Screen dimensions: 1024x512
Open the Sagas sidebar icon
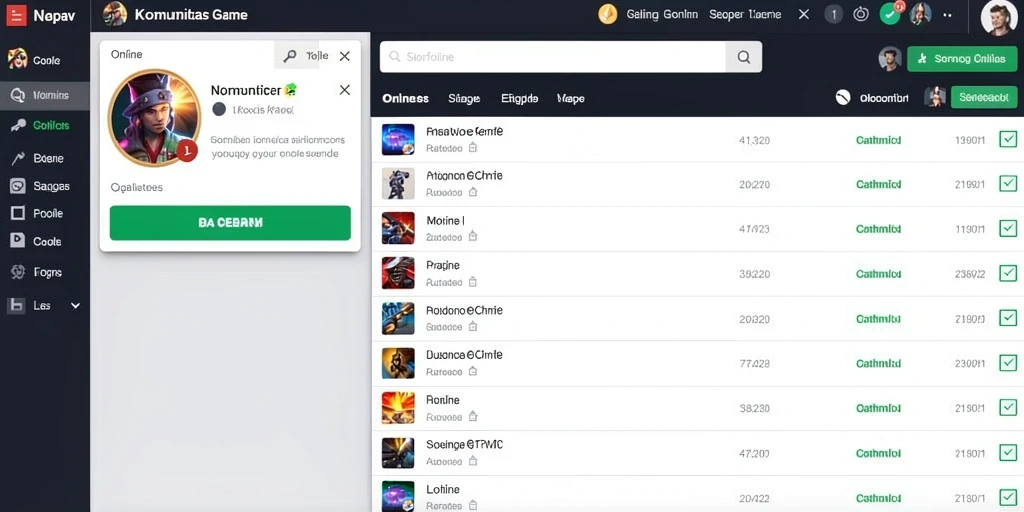coord(18,186)
